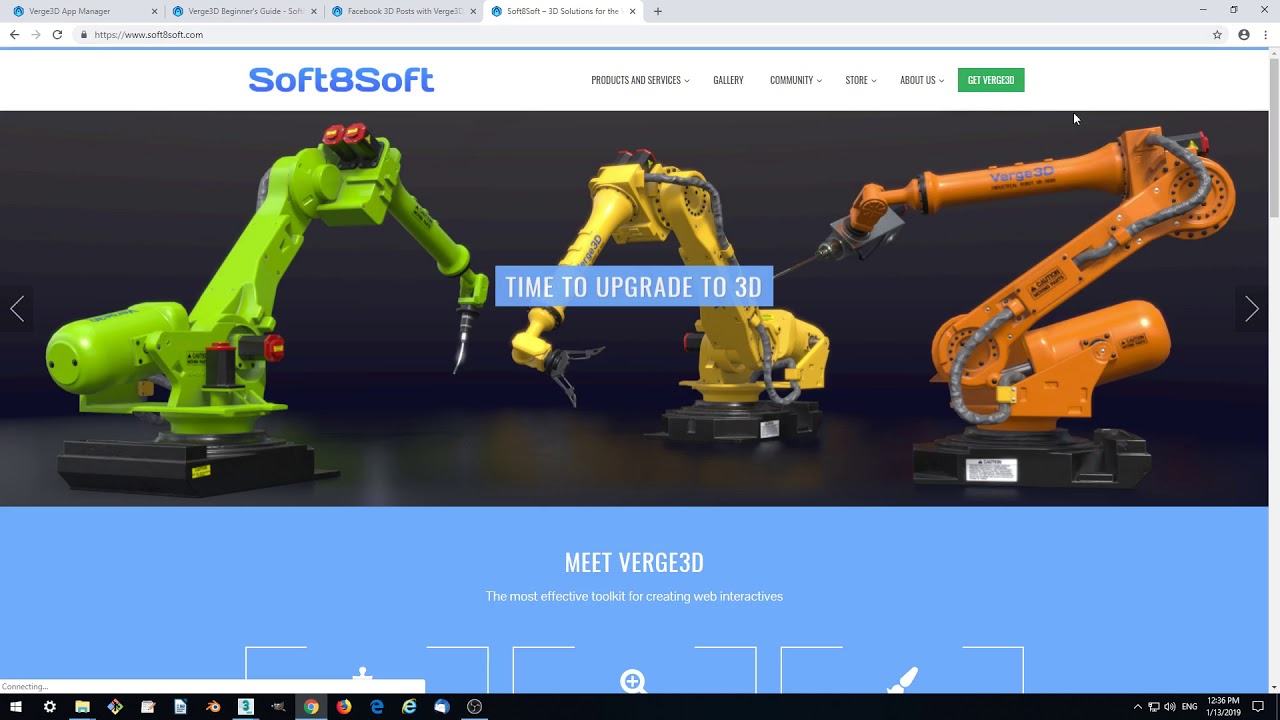Screen dimensions: 1280x720
Task: Open the Gallery page
Action: tap(728, 80)
